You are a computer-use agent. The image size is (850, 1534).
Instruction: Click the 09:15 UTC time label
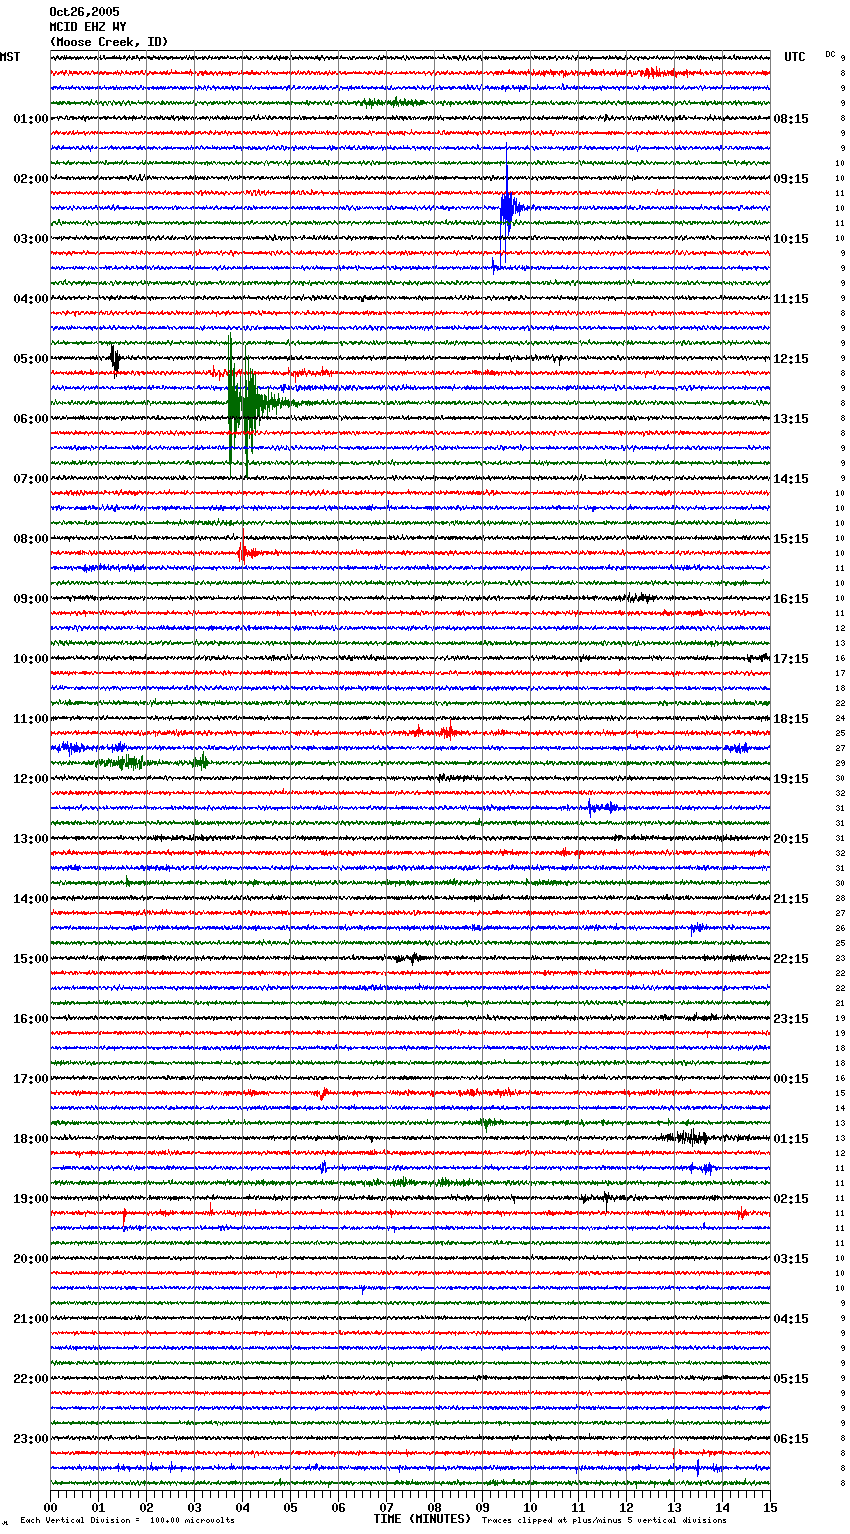(791, 179)
